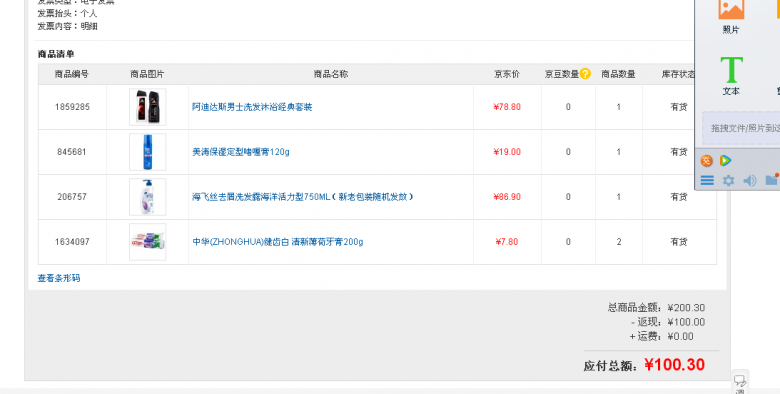Click 有货 status in the 海飞丝 row

point(679,197)
